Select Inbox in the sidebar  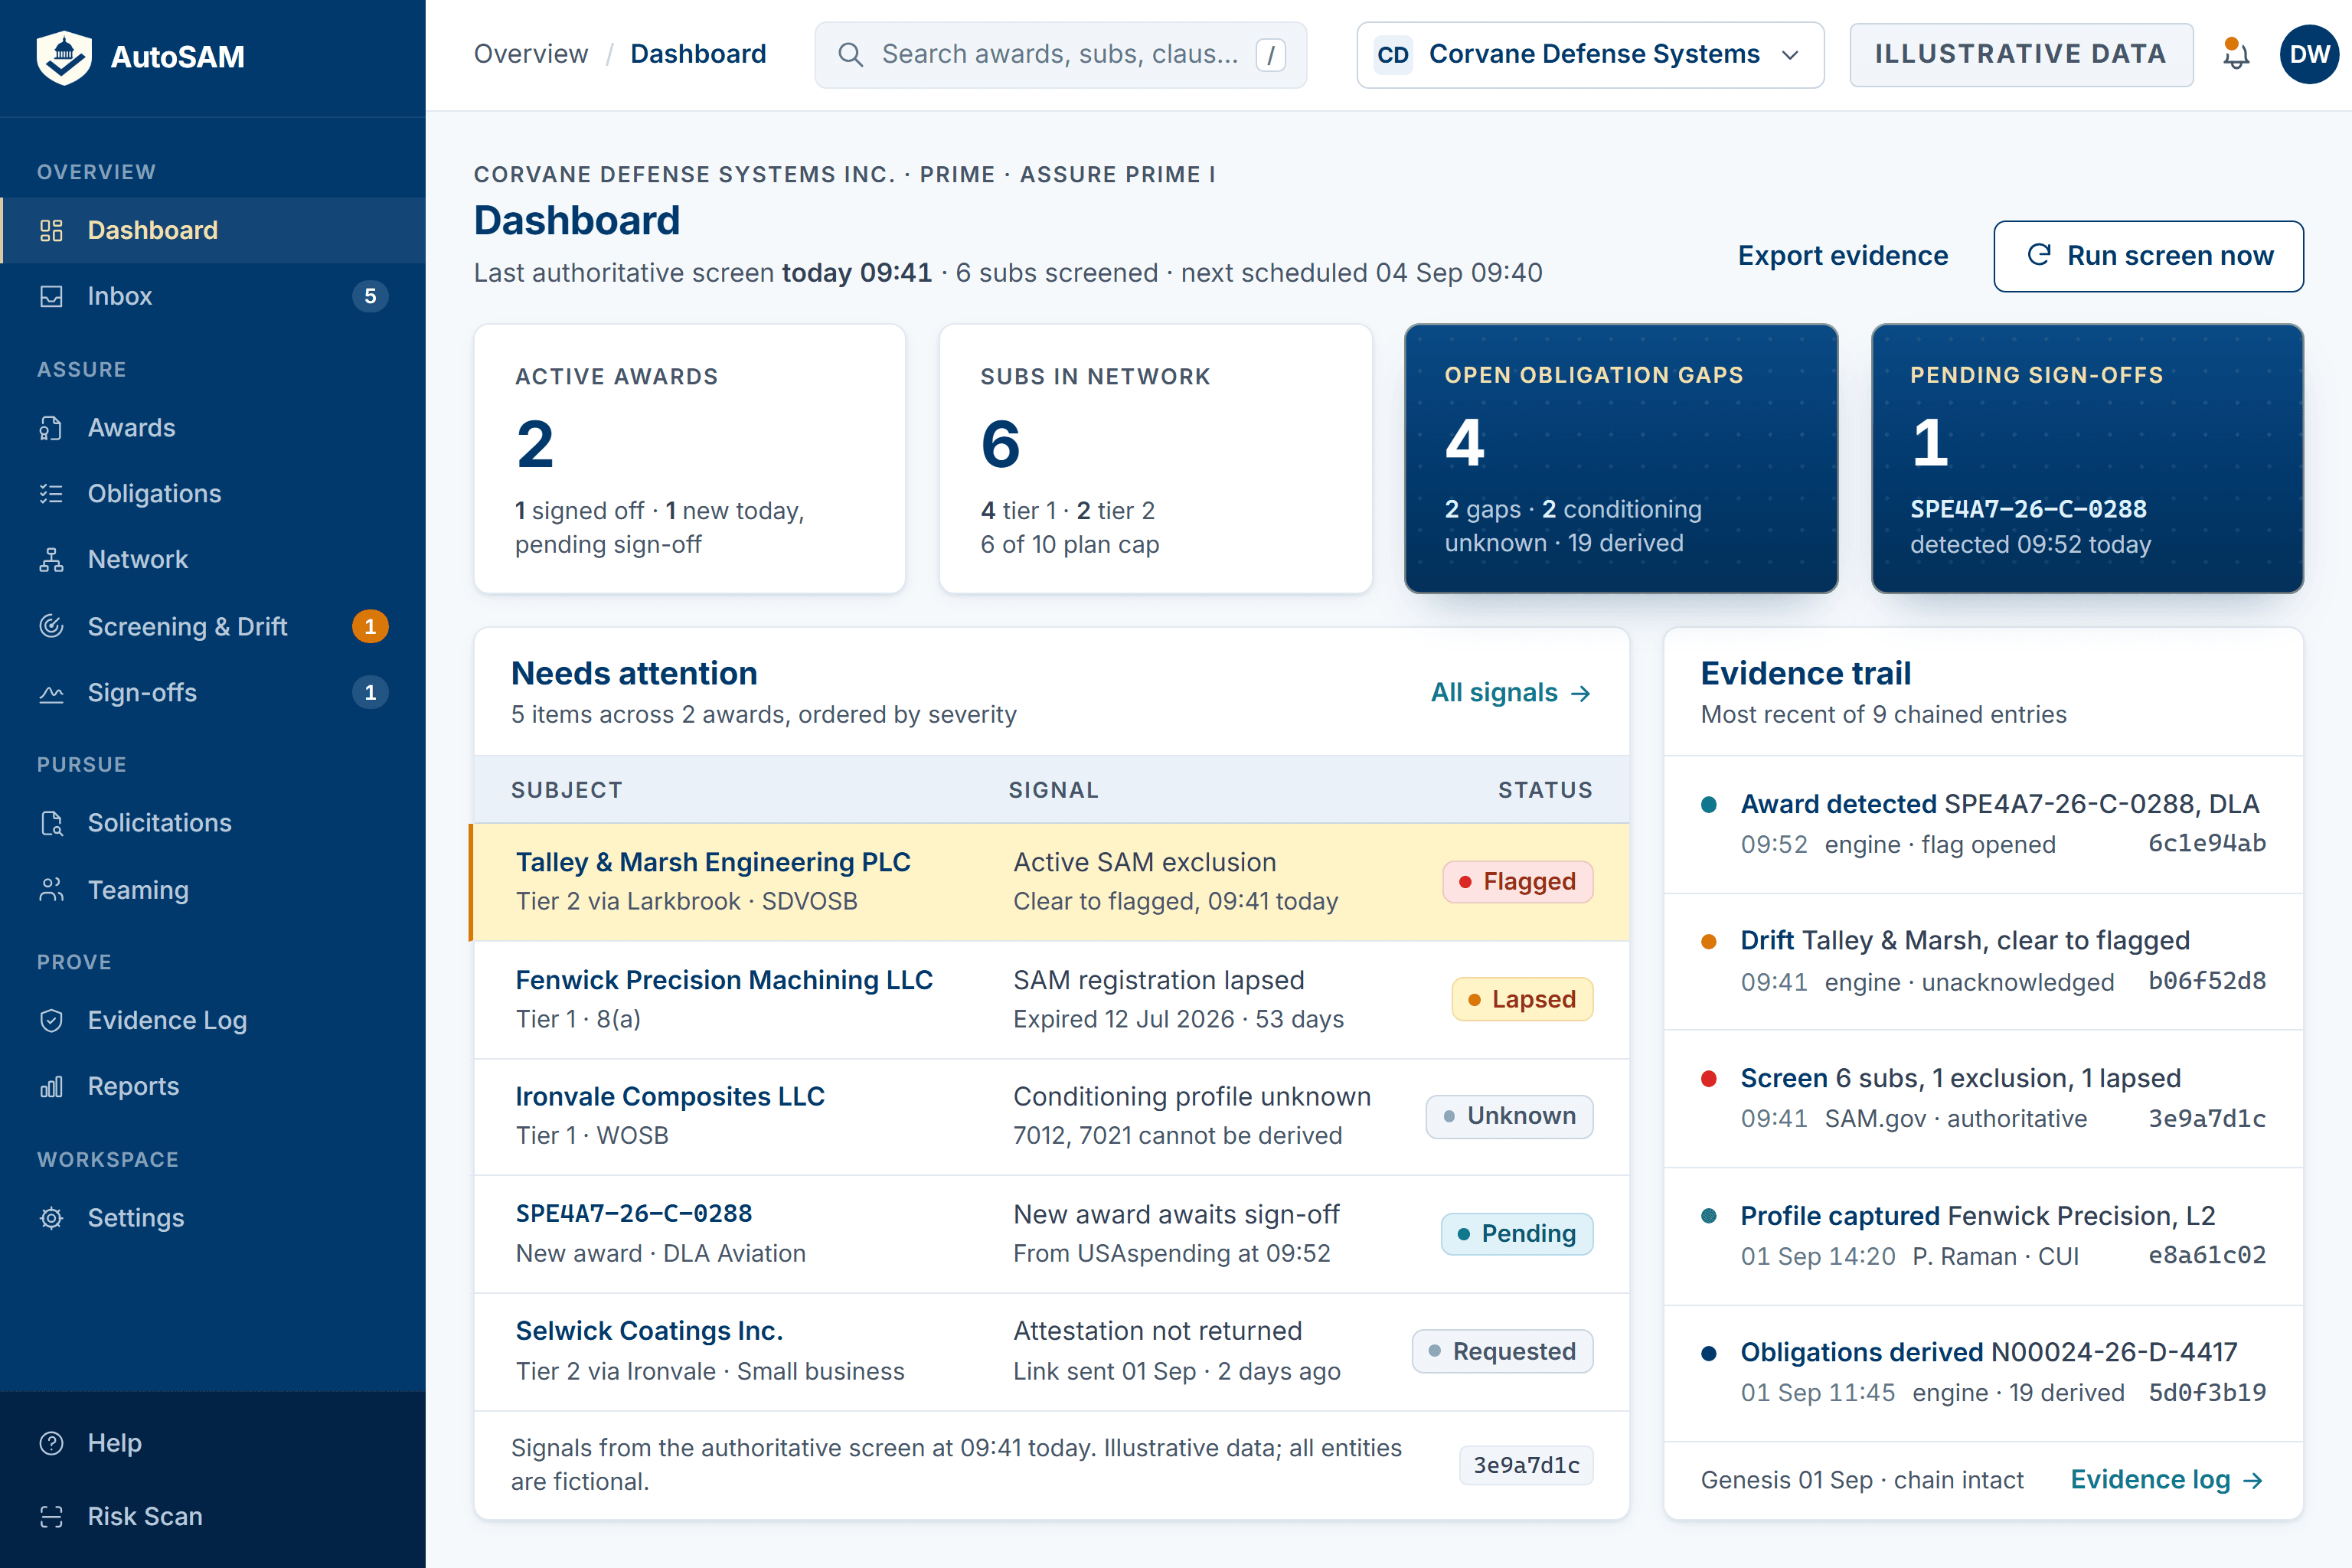tap(213, 296)
